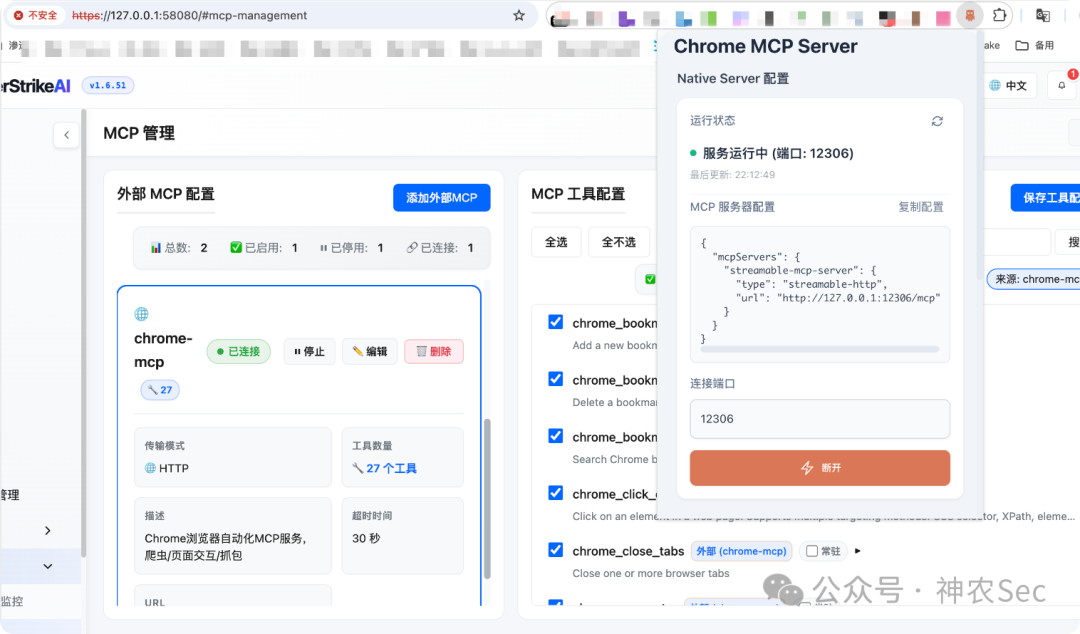This screenshot has height=634, width=1080.
Task: Click the 30 秒 timeout value
Action: [x=366, y=538]
